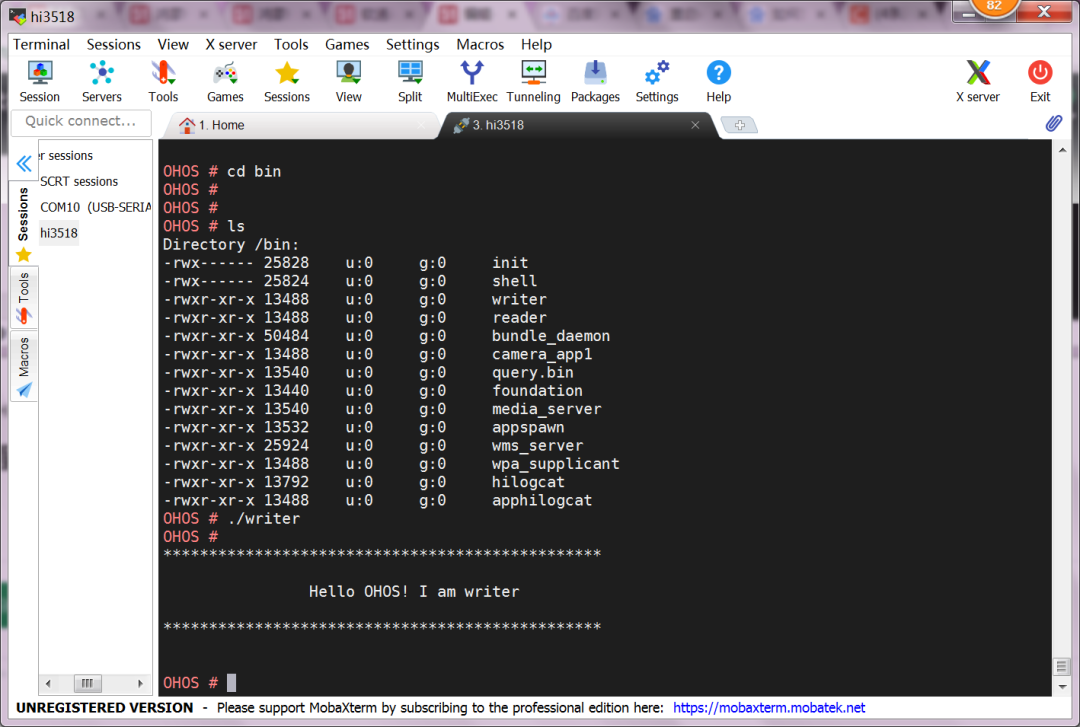
Task: Click 'Hello OHOS! I am writer' text
Action: click(x=414, y=591)
